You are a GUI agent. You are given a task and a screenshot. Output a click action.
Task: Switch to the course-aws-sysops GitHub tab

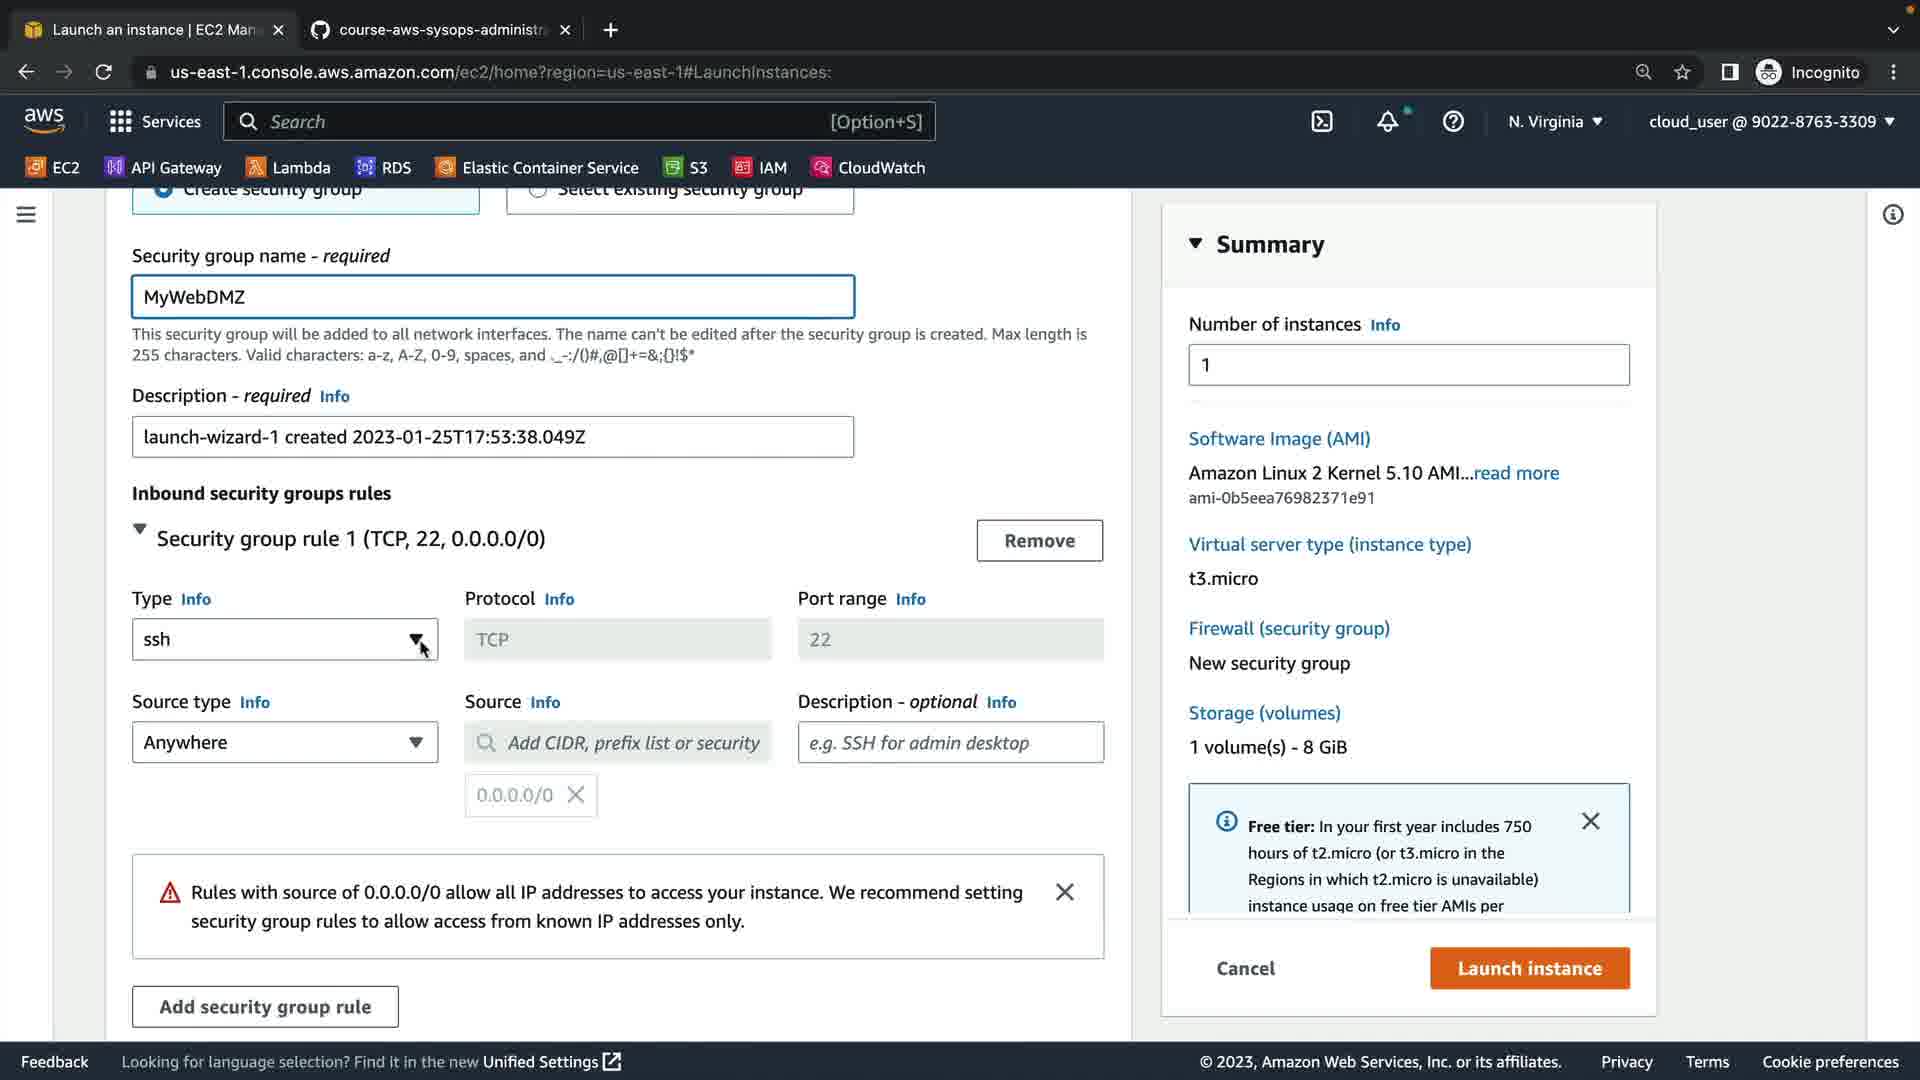tap(440, 30)
